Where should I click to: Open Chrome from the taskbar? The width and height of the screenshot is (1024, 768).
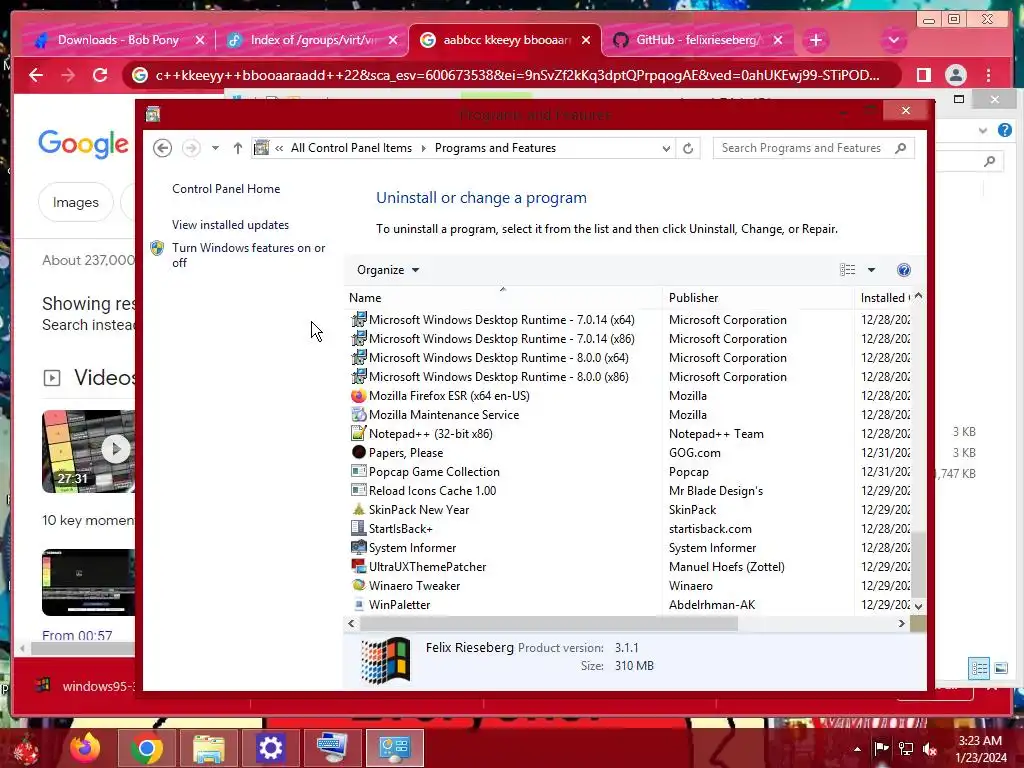(x=147, y=748)
